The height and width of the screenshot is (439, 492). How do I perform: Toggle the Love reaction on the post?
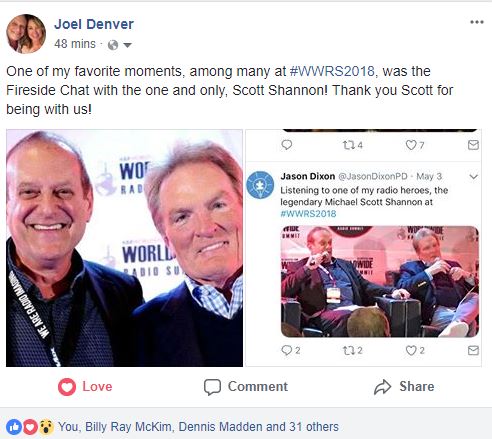[85, 387]
